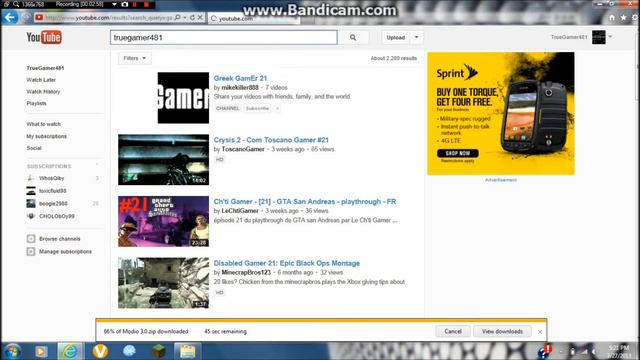Open Social feed in sidebar

(x=34, y=148)
